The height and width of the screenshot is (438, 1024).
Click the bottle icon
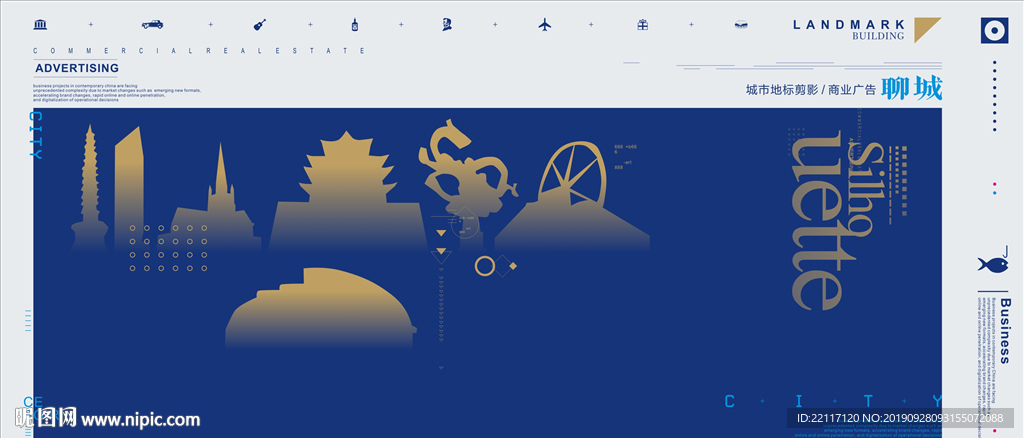(x=355, y=25)
